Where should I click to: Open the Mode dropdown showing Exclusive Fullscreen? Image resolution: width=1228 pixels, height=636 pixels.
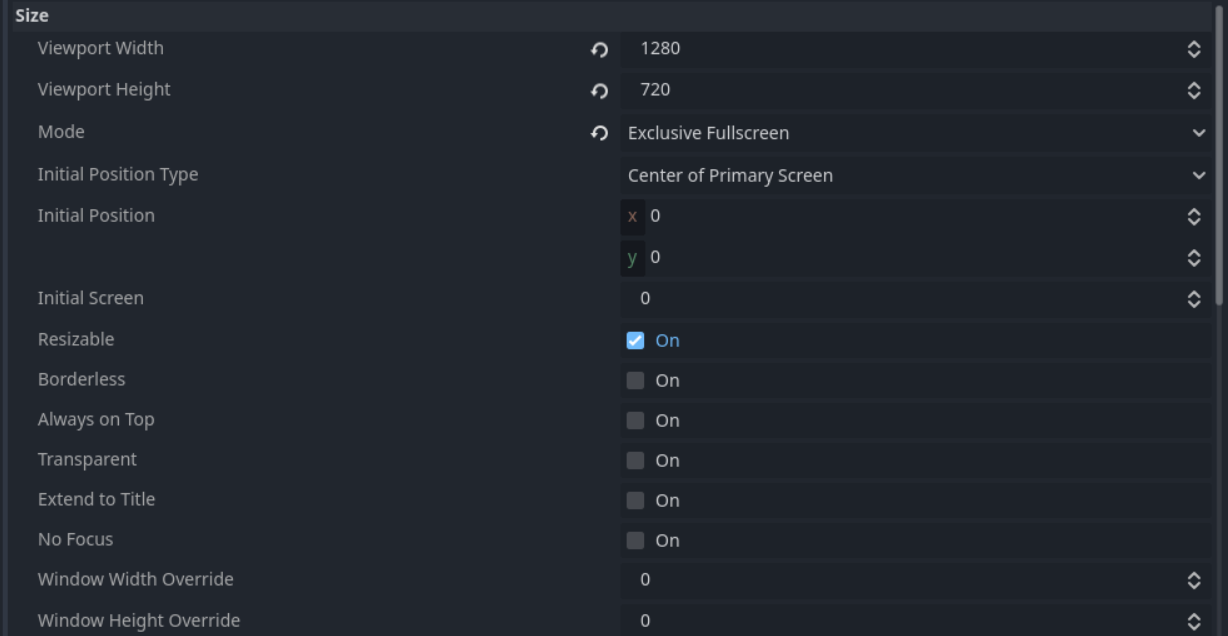[916, 133]
